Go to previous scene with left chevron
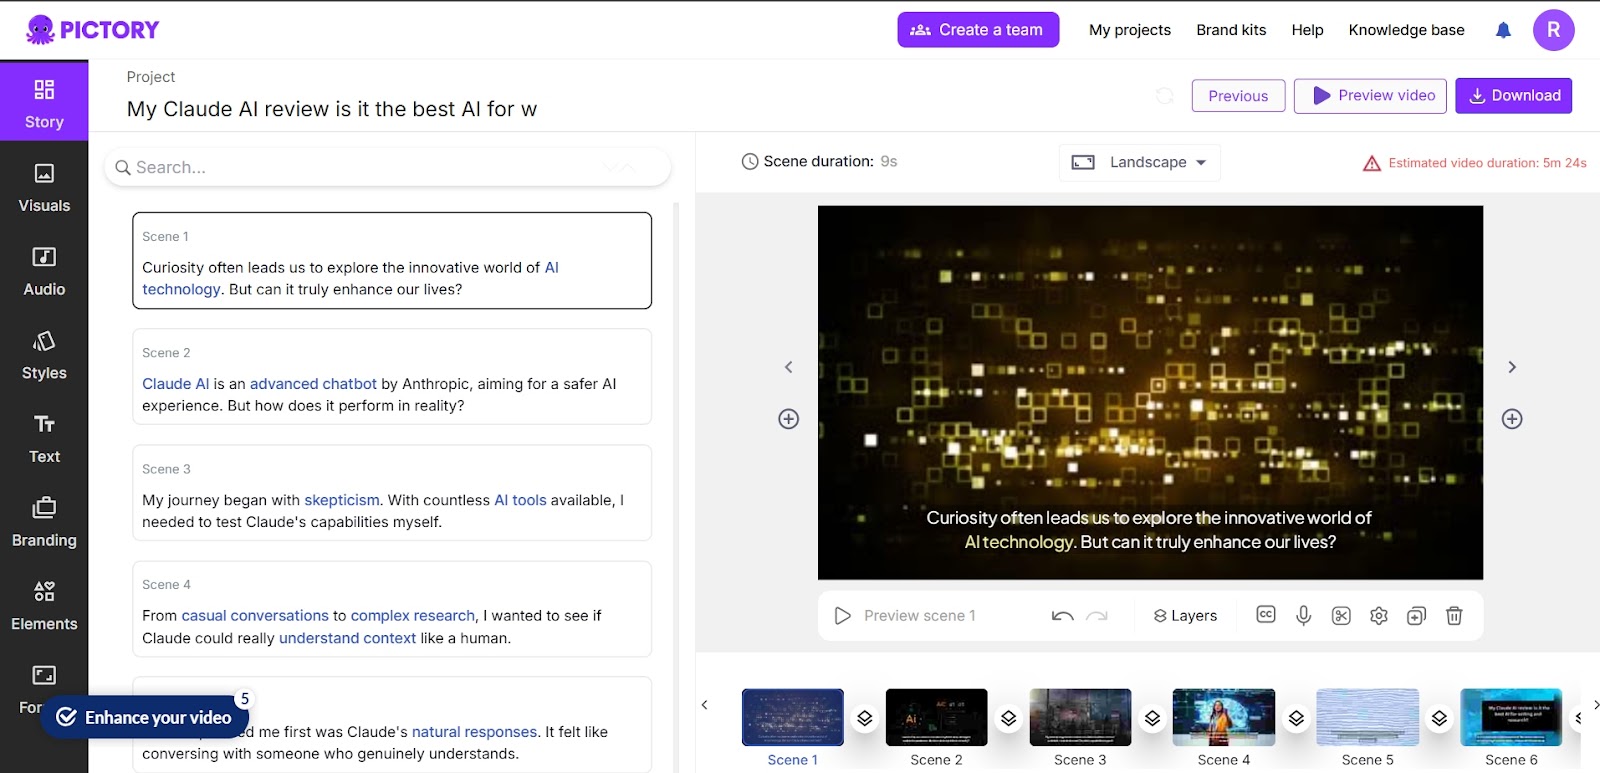Image resolution: width=1600 pixels, height=773 pixels. [788, 367]
